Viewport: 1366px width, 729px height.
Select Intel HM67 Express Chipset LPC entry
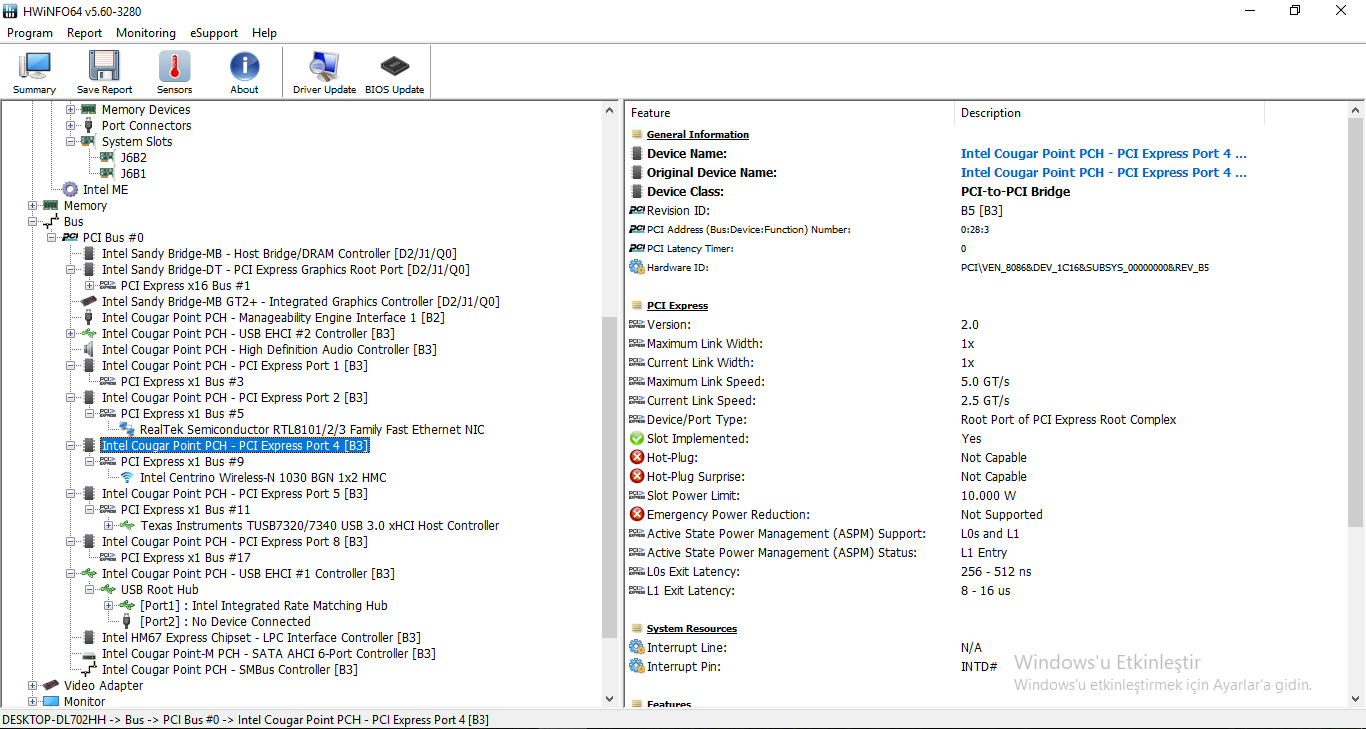261,637
